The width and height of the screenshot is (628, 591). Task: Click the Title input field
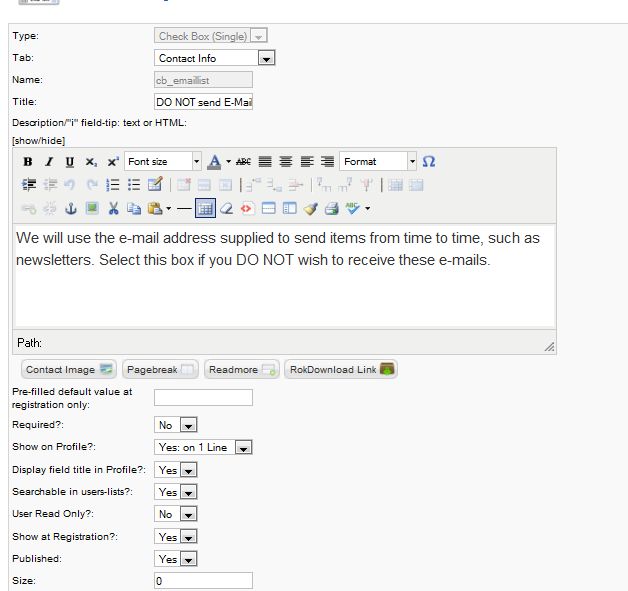tap(203, 102)
